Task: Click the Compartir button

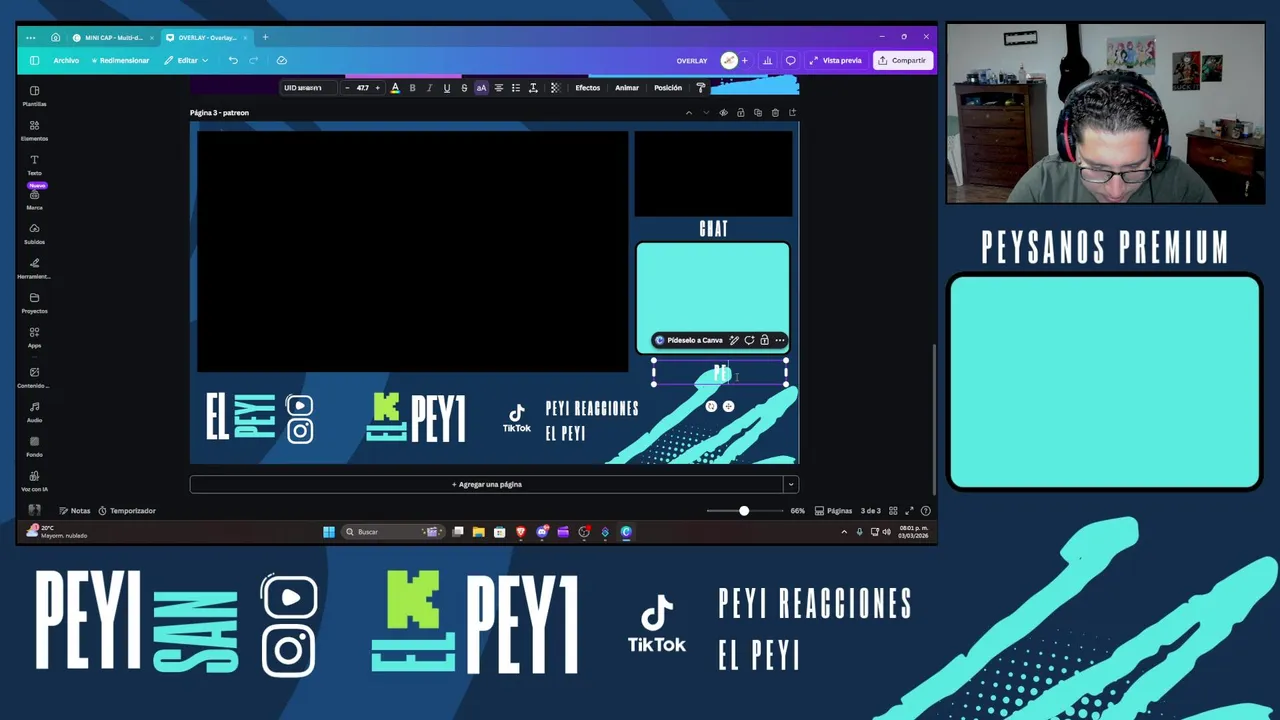Action: point(902,60)
